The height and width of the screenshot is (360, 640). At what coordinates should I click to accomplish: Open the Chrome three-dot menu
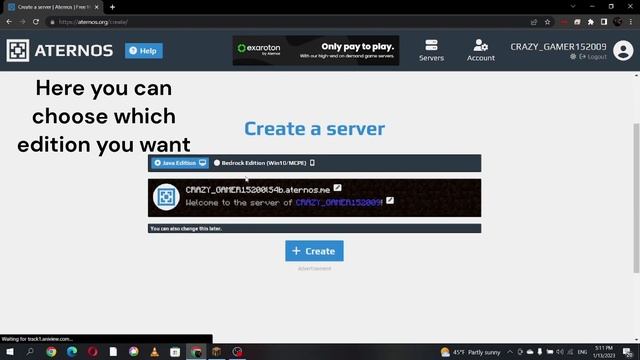pos(631,22)
